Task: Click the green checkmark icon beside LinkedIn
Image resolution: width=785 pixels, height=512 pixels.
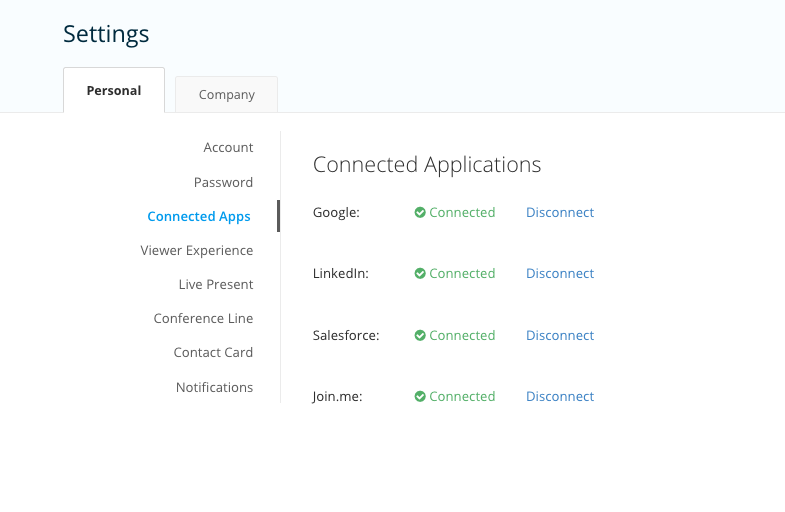Action: (420, 274)
